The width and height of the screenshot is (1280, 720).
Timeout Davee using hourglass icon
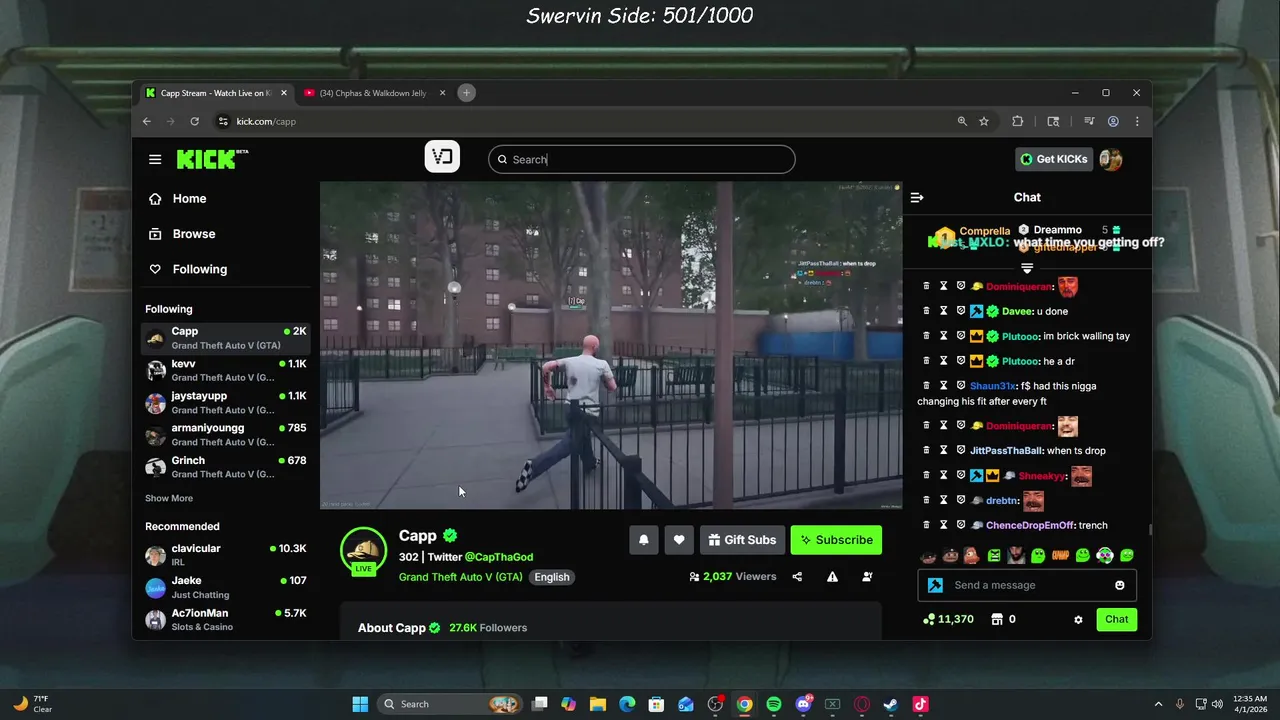pyautogui.click(x=943, y=311)
